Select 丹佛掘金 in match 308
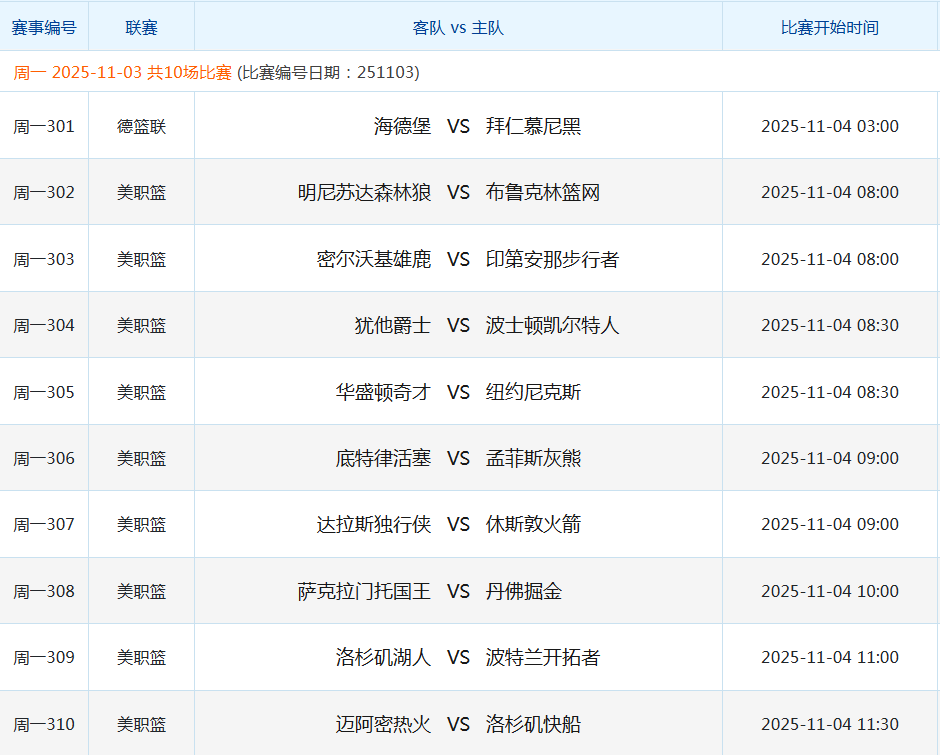The height and width of the screenshot is (755, 940). tap(523, 591)
